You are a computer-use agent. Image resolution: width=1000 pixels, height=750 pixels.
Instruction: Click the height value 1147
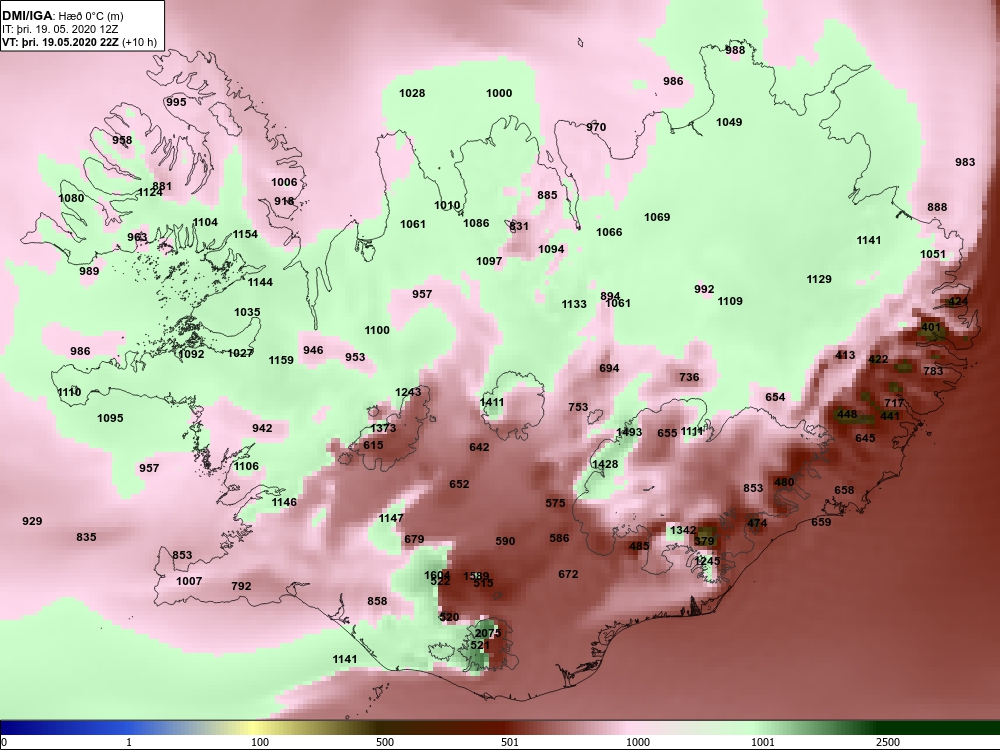391,518
